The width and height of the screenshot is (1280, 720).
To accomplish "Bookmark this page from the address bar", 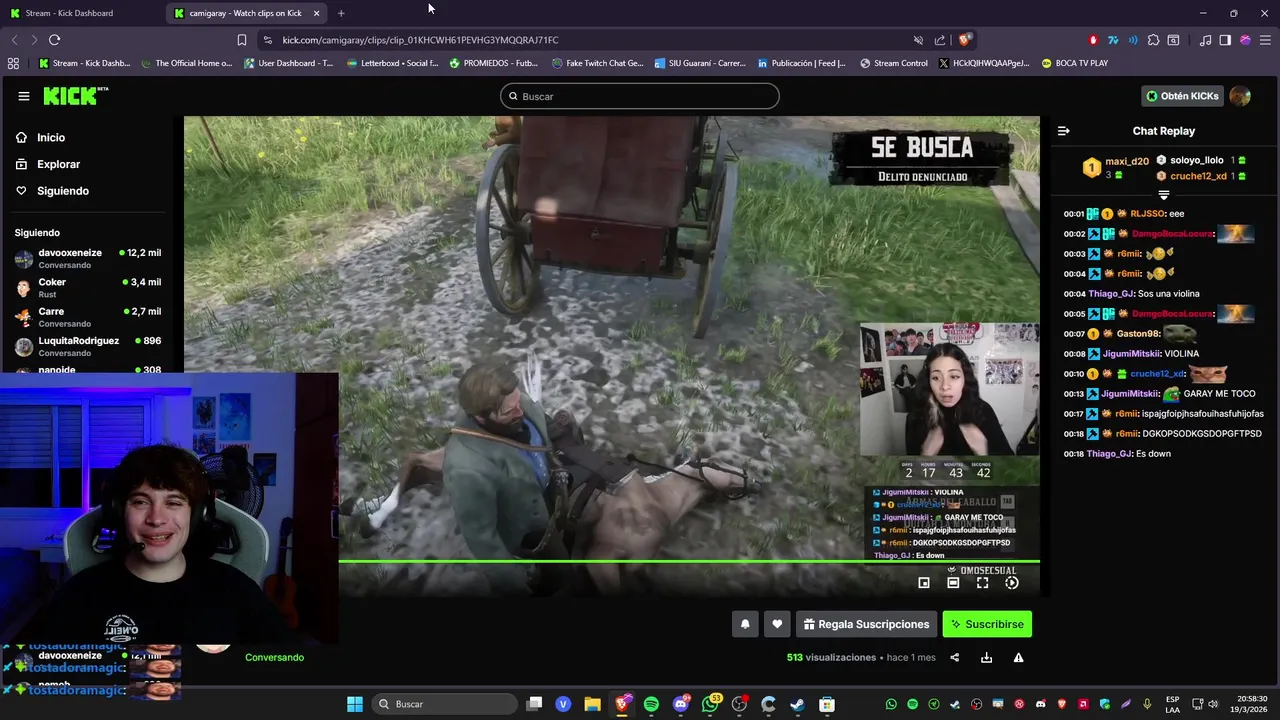I will coord(242,40).
